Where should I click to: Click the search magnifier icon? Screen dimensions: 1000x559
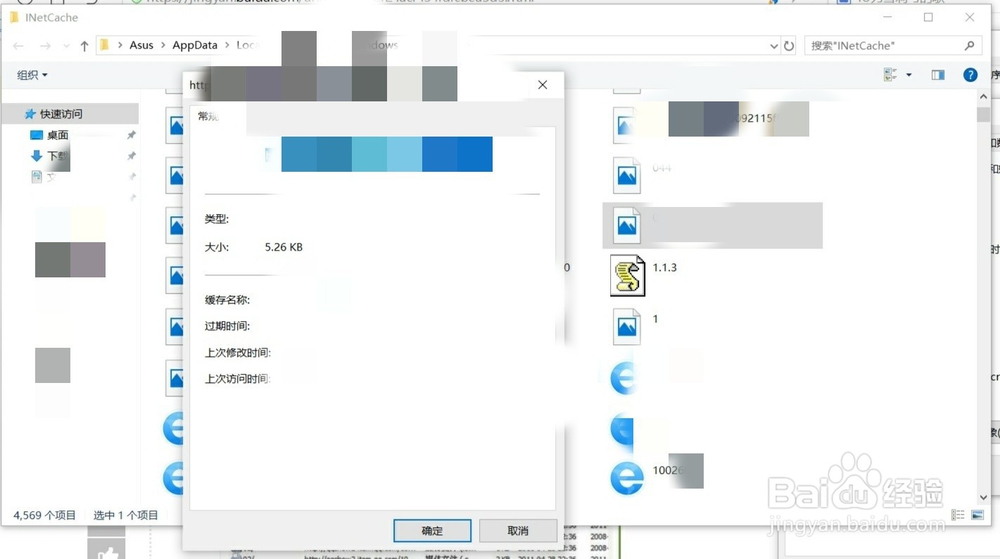click(x=969, y=46)
